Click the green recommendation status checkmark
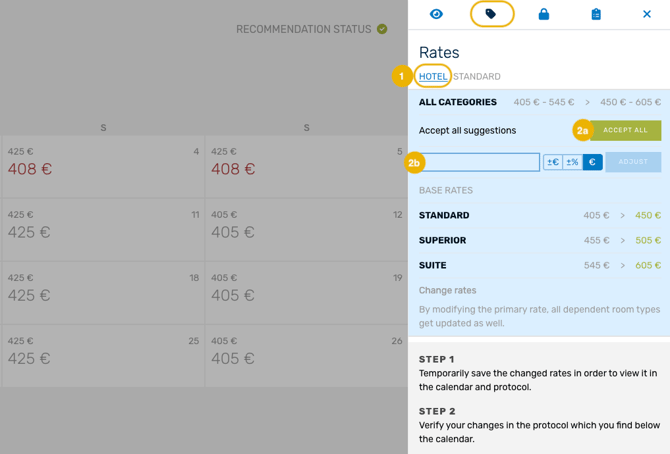This screenshot has width=670, height=454. [382, 29]
